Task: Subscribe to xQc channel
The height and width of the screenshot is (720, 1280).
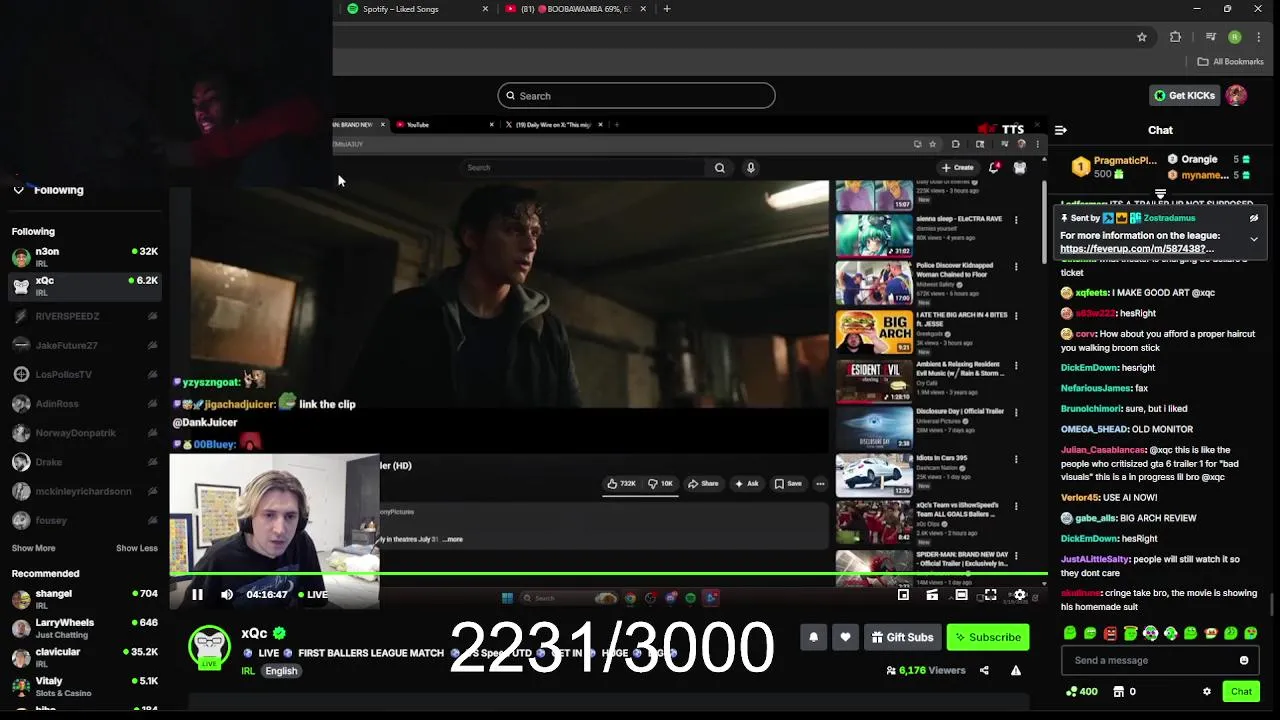Action: click(x=988, y=637)
